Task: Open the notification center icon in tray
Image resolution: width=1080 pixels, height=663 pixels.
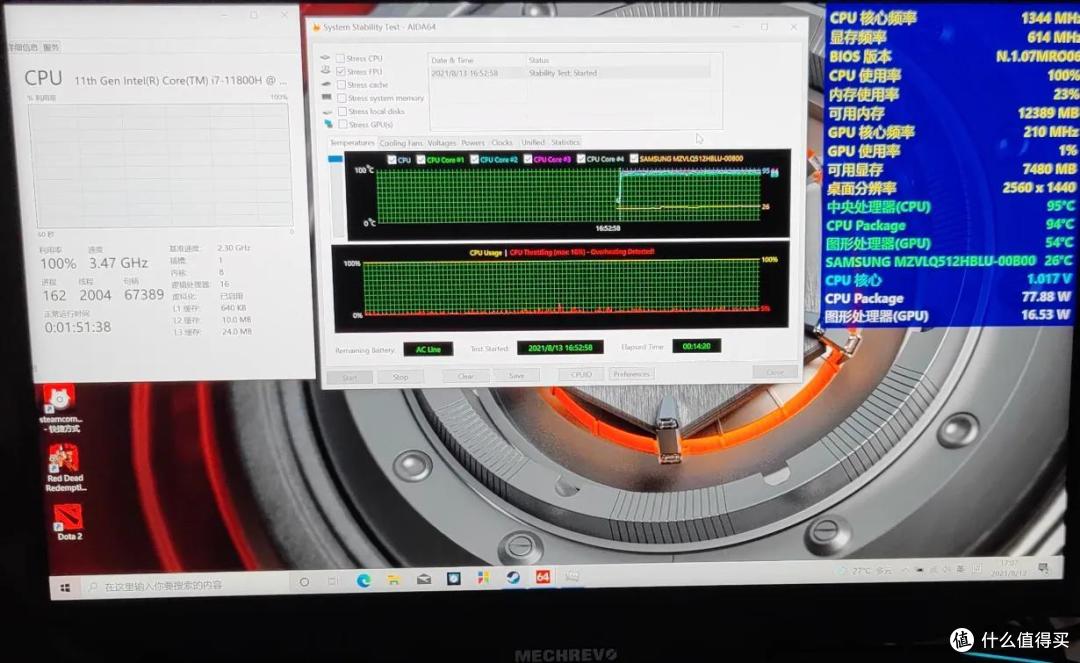Action: (1043, 568)
